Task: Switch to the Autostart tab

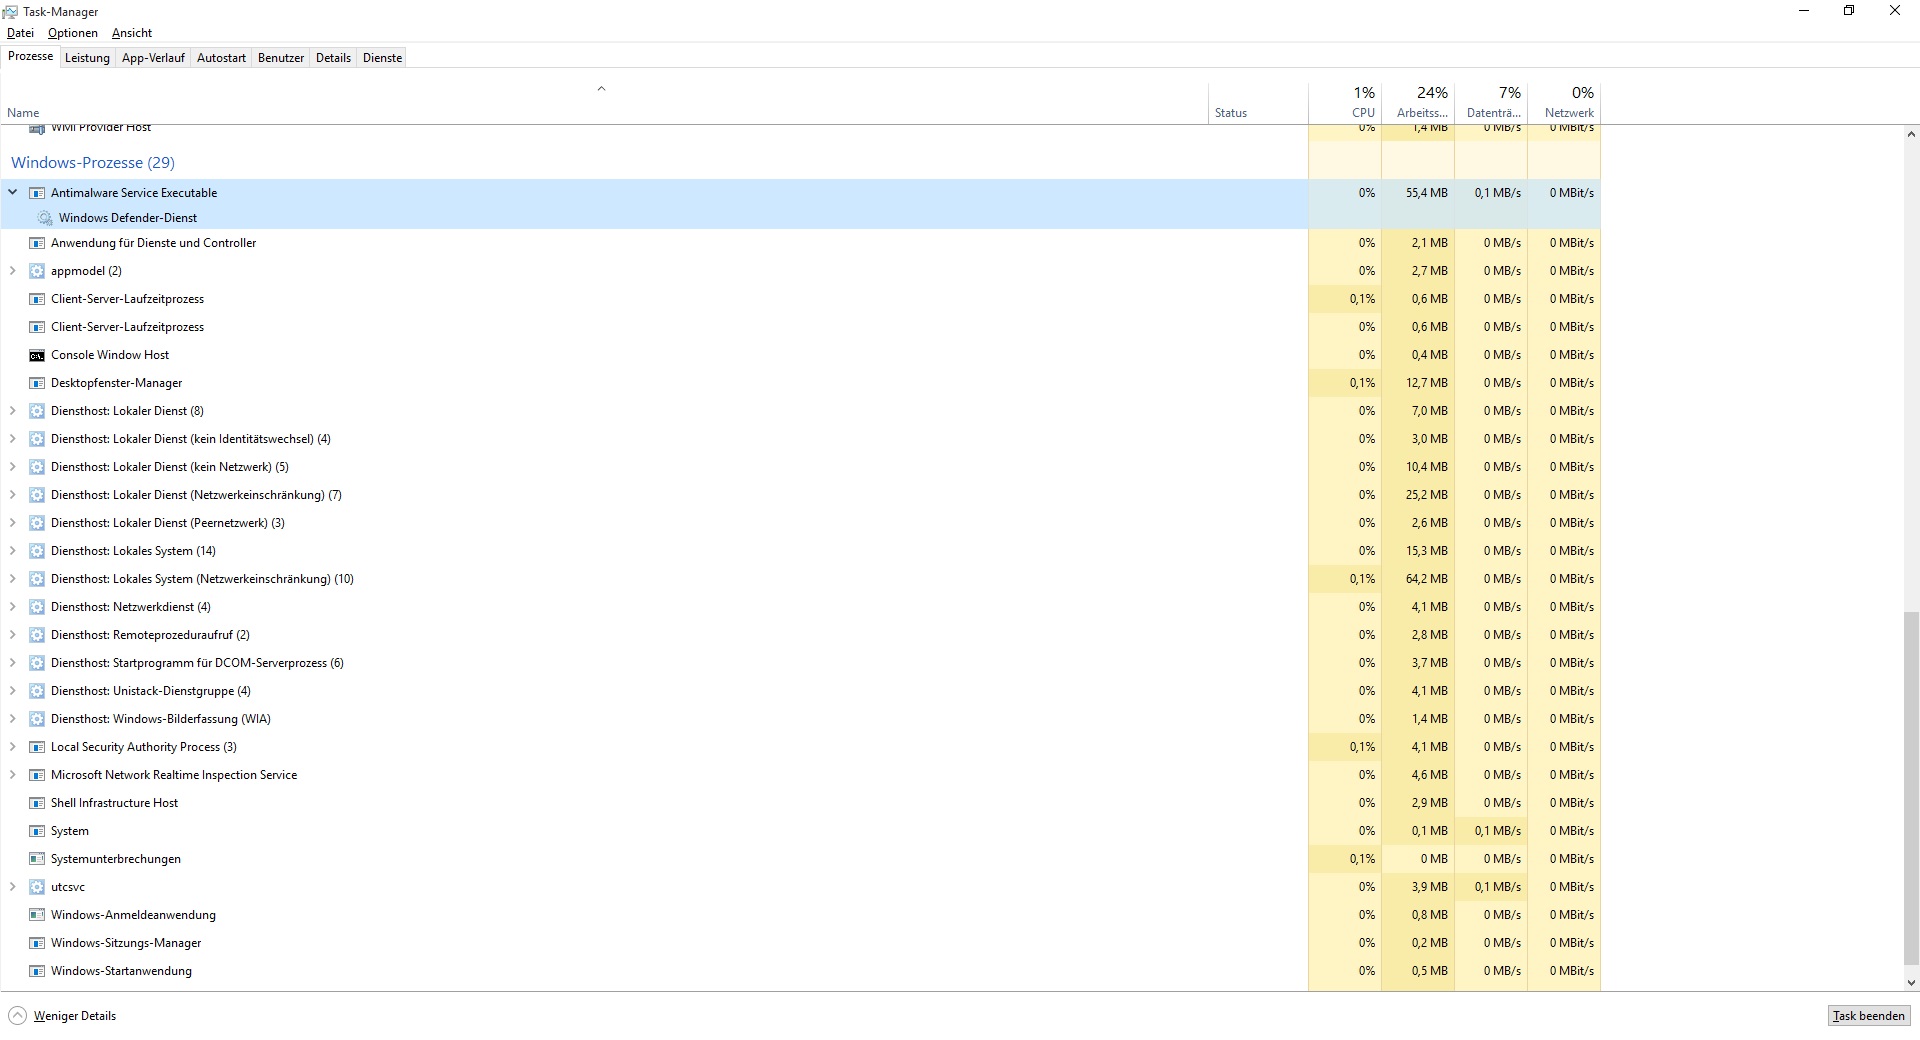Action: coord(221,58)
